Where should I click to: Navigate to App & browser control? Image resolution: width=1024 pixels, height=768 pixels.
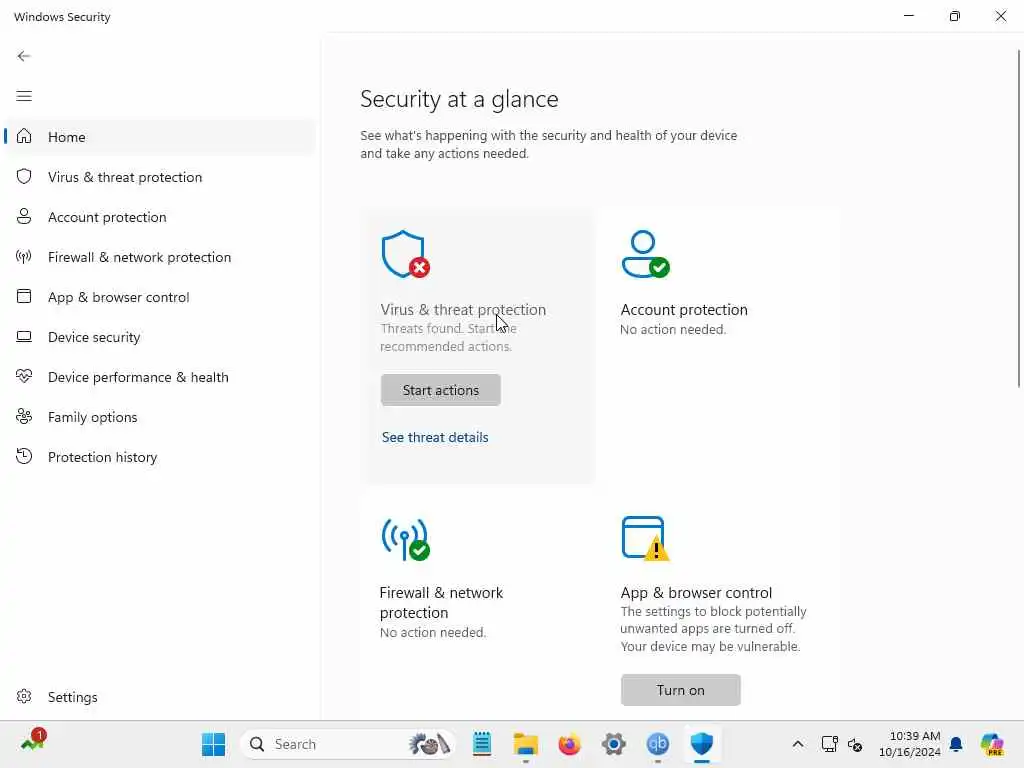[x=160, y=296]
